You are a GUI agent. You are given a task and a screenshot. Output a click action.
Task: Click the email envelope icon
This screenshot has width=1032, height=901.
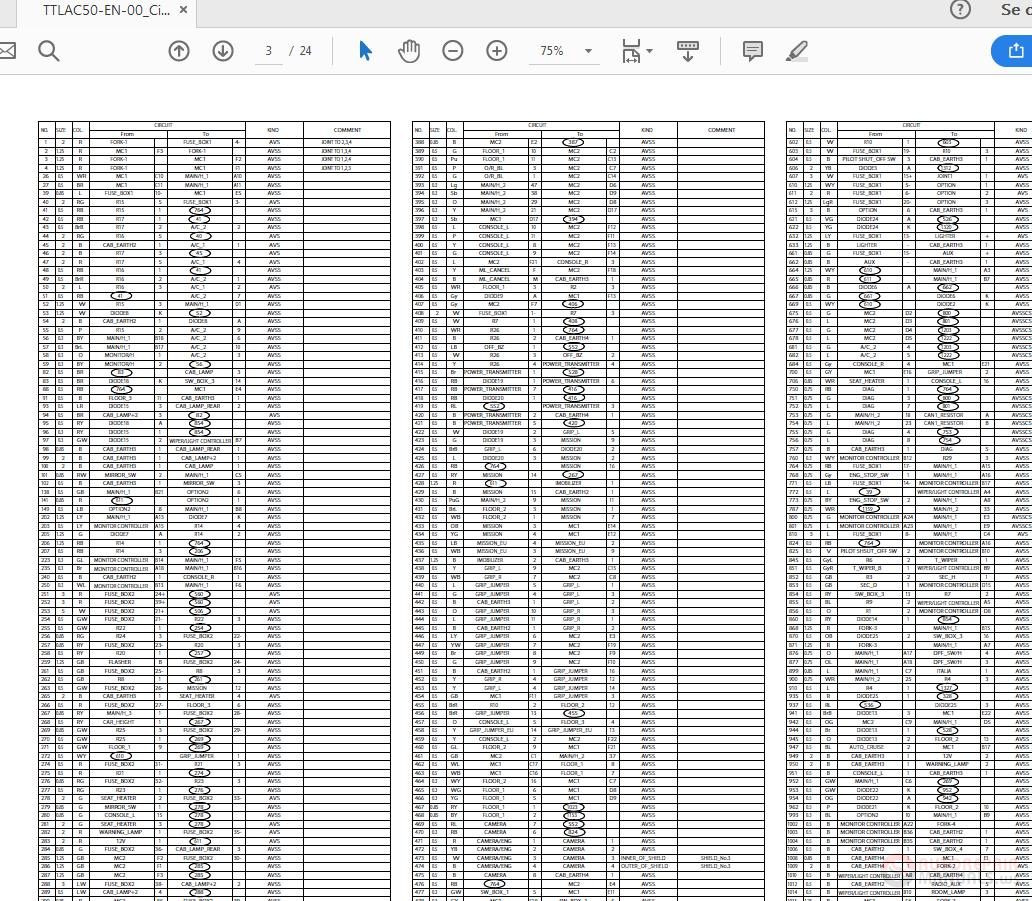7,51
